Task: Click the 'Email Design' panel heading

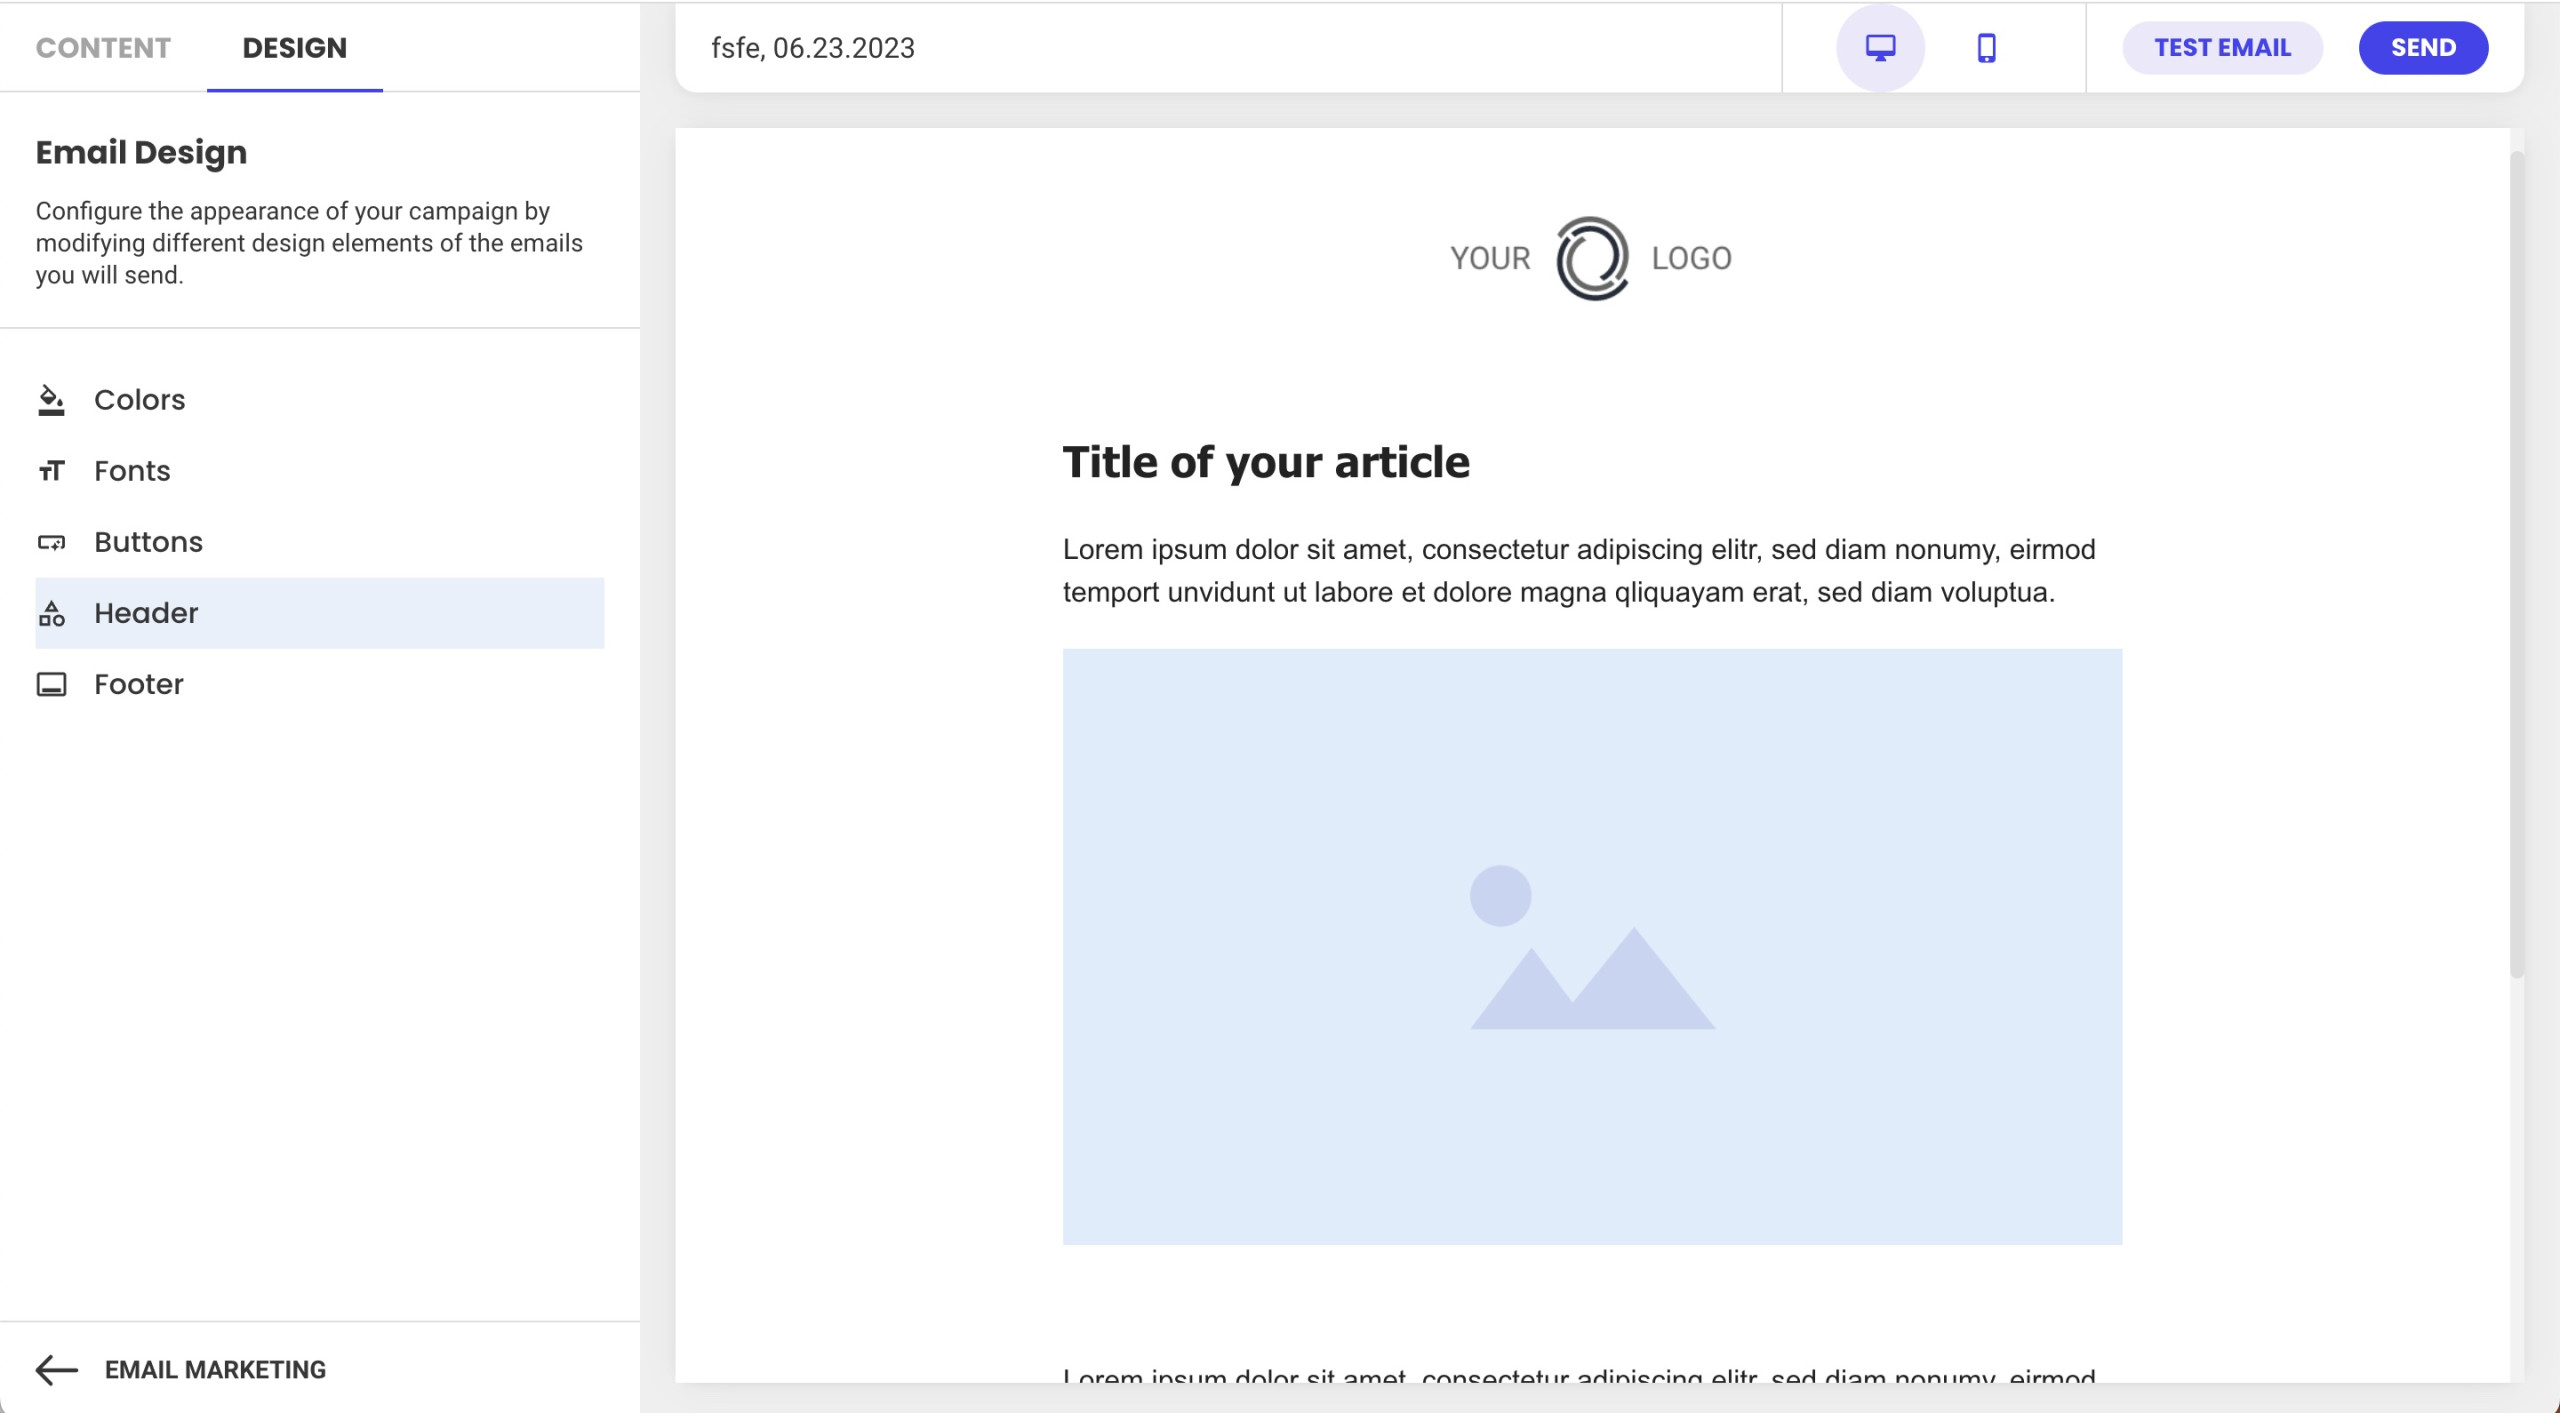Action: [141, 152]
